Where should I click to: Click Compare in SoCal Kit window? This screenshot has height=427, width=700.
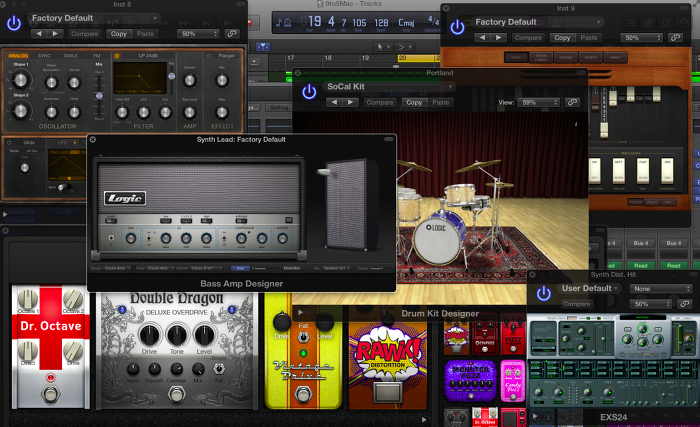380,102
